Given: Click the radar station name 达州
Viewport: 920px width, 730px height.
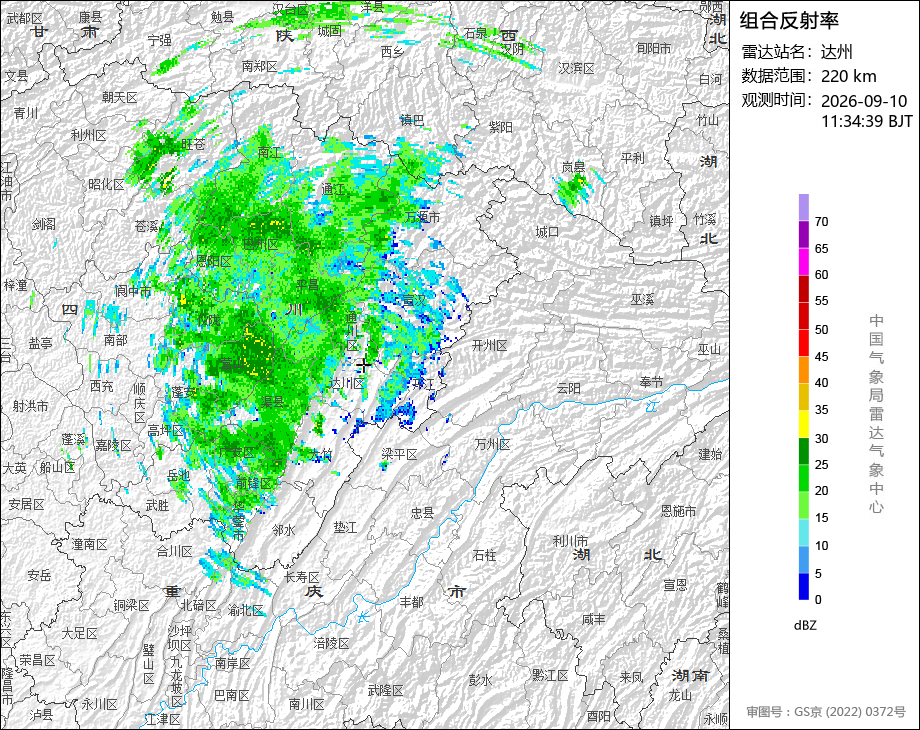Looking at the screenshot, I should click(836, 52).
